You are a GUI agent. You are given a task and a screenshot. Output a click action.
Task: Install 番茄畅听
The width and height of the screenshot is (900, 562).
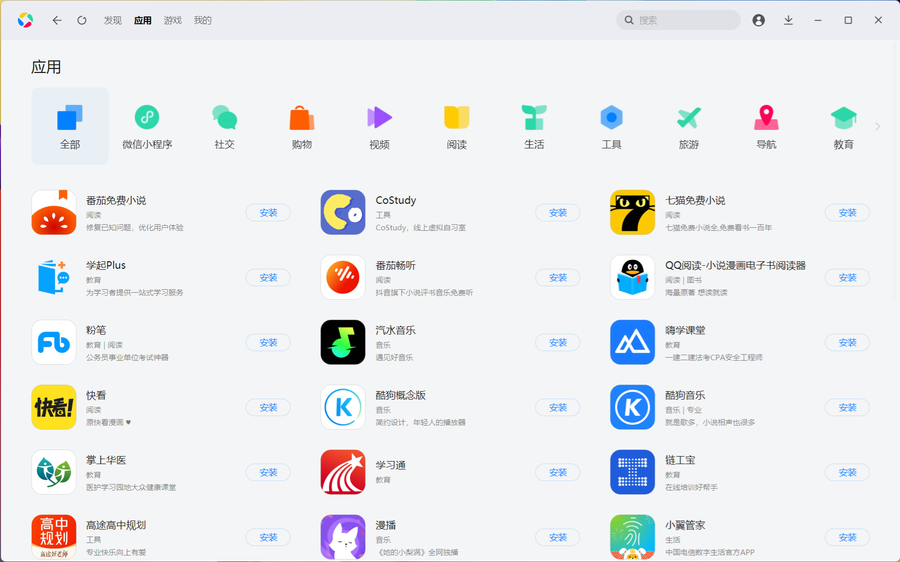(557, 277)
